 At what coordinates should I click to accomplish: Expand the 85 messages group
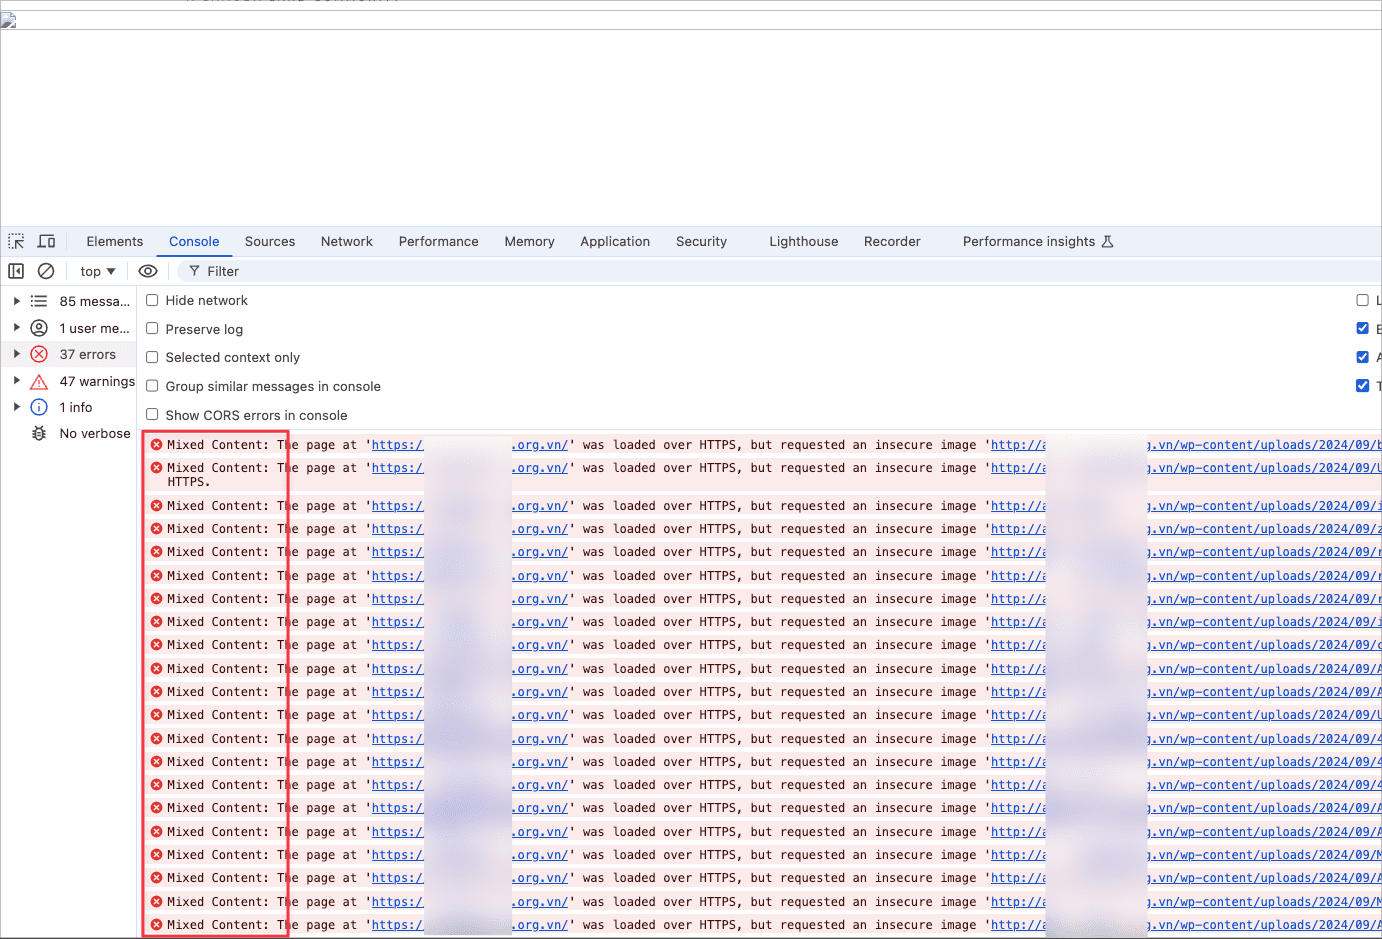coord(17,301)
